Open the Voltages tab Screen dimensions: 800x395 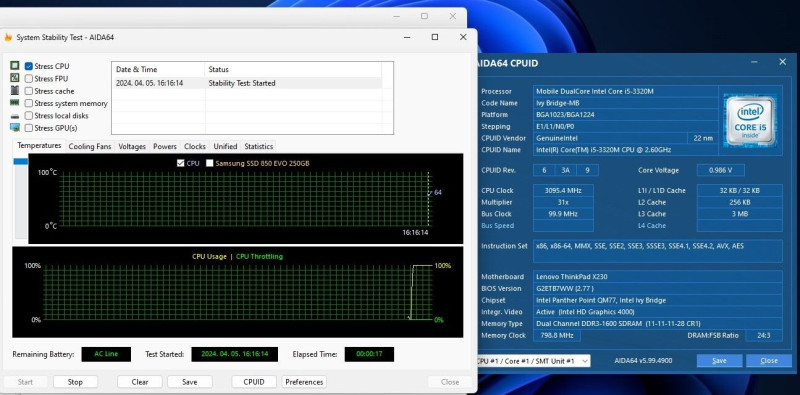pos(132,146)
